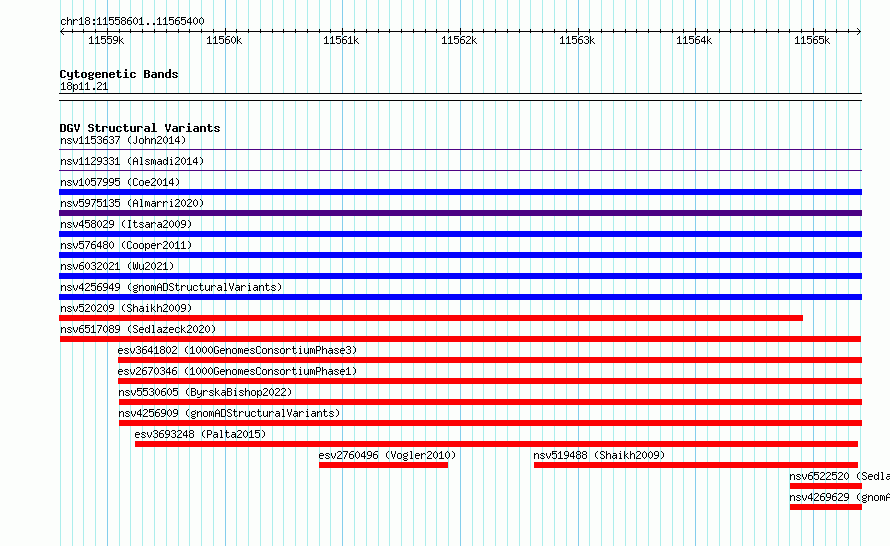Click the 18p11.21 band label
890x546 pixels.
84,86
